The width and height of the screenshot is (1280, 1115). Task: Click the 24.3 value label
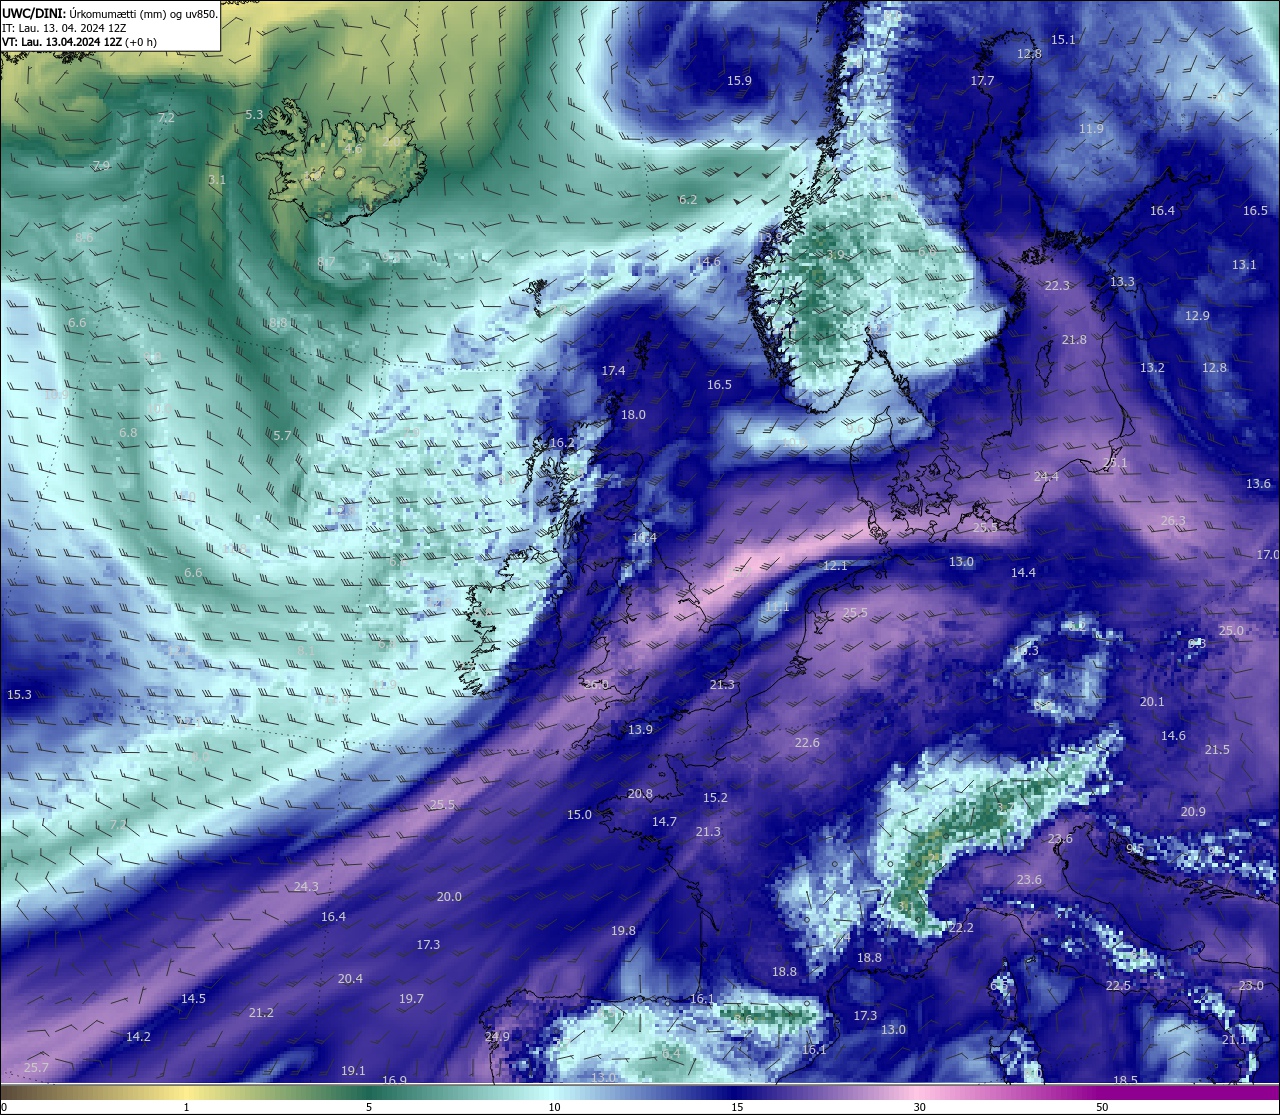point(306,887)
